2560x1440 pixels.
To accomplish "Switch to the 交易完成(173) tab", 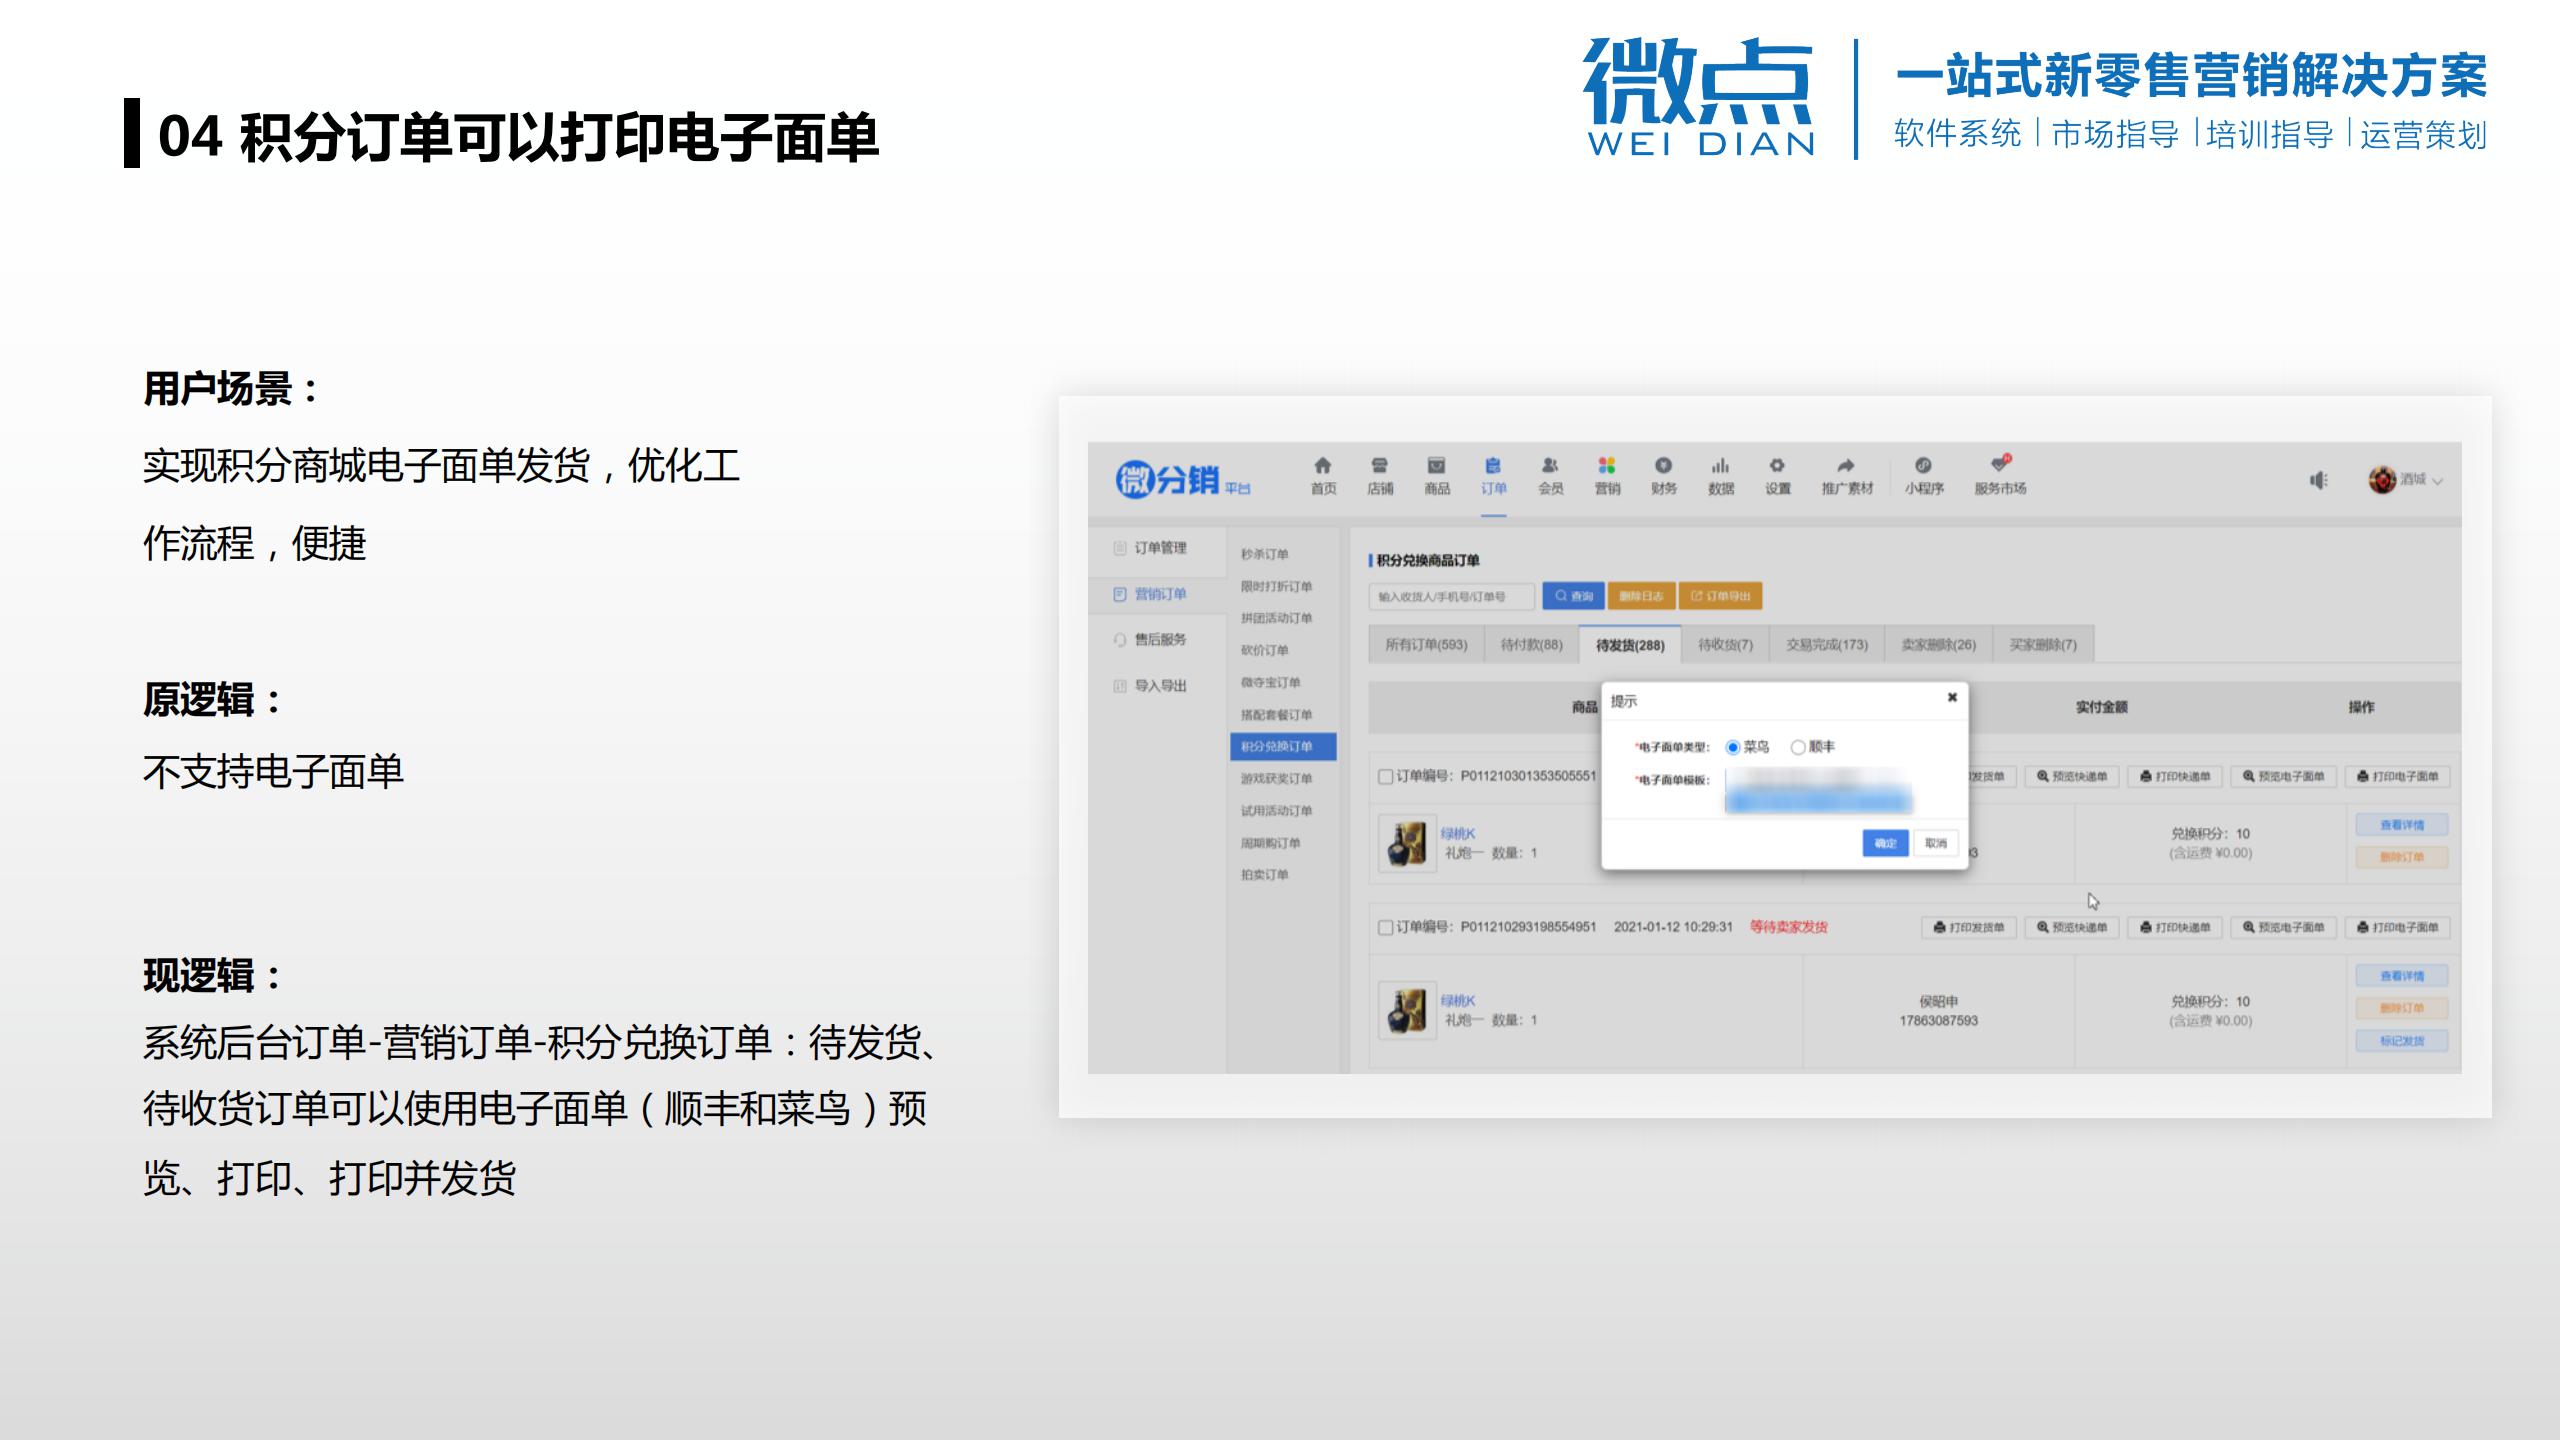I will click(x=1827, y=645).
